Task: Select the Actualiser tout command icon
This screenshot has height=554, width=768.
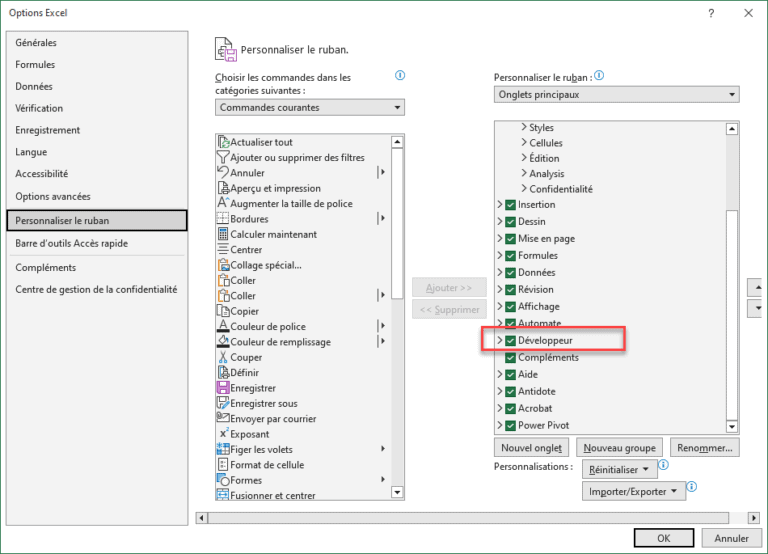Action: 223,142
